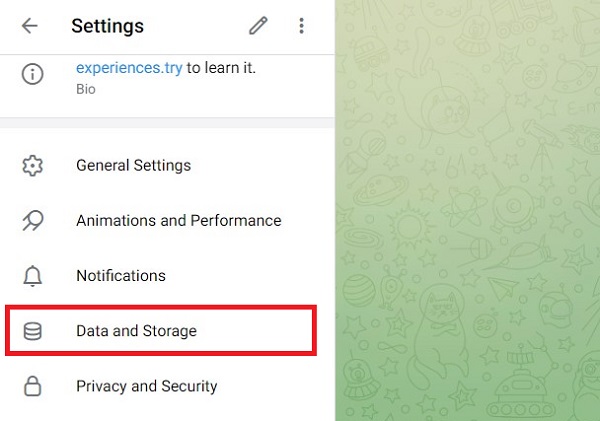600x421 pixels.
Task: Open the experiences.try link
Action: coord(129,70)
